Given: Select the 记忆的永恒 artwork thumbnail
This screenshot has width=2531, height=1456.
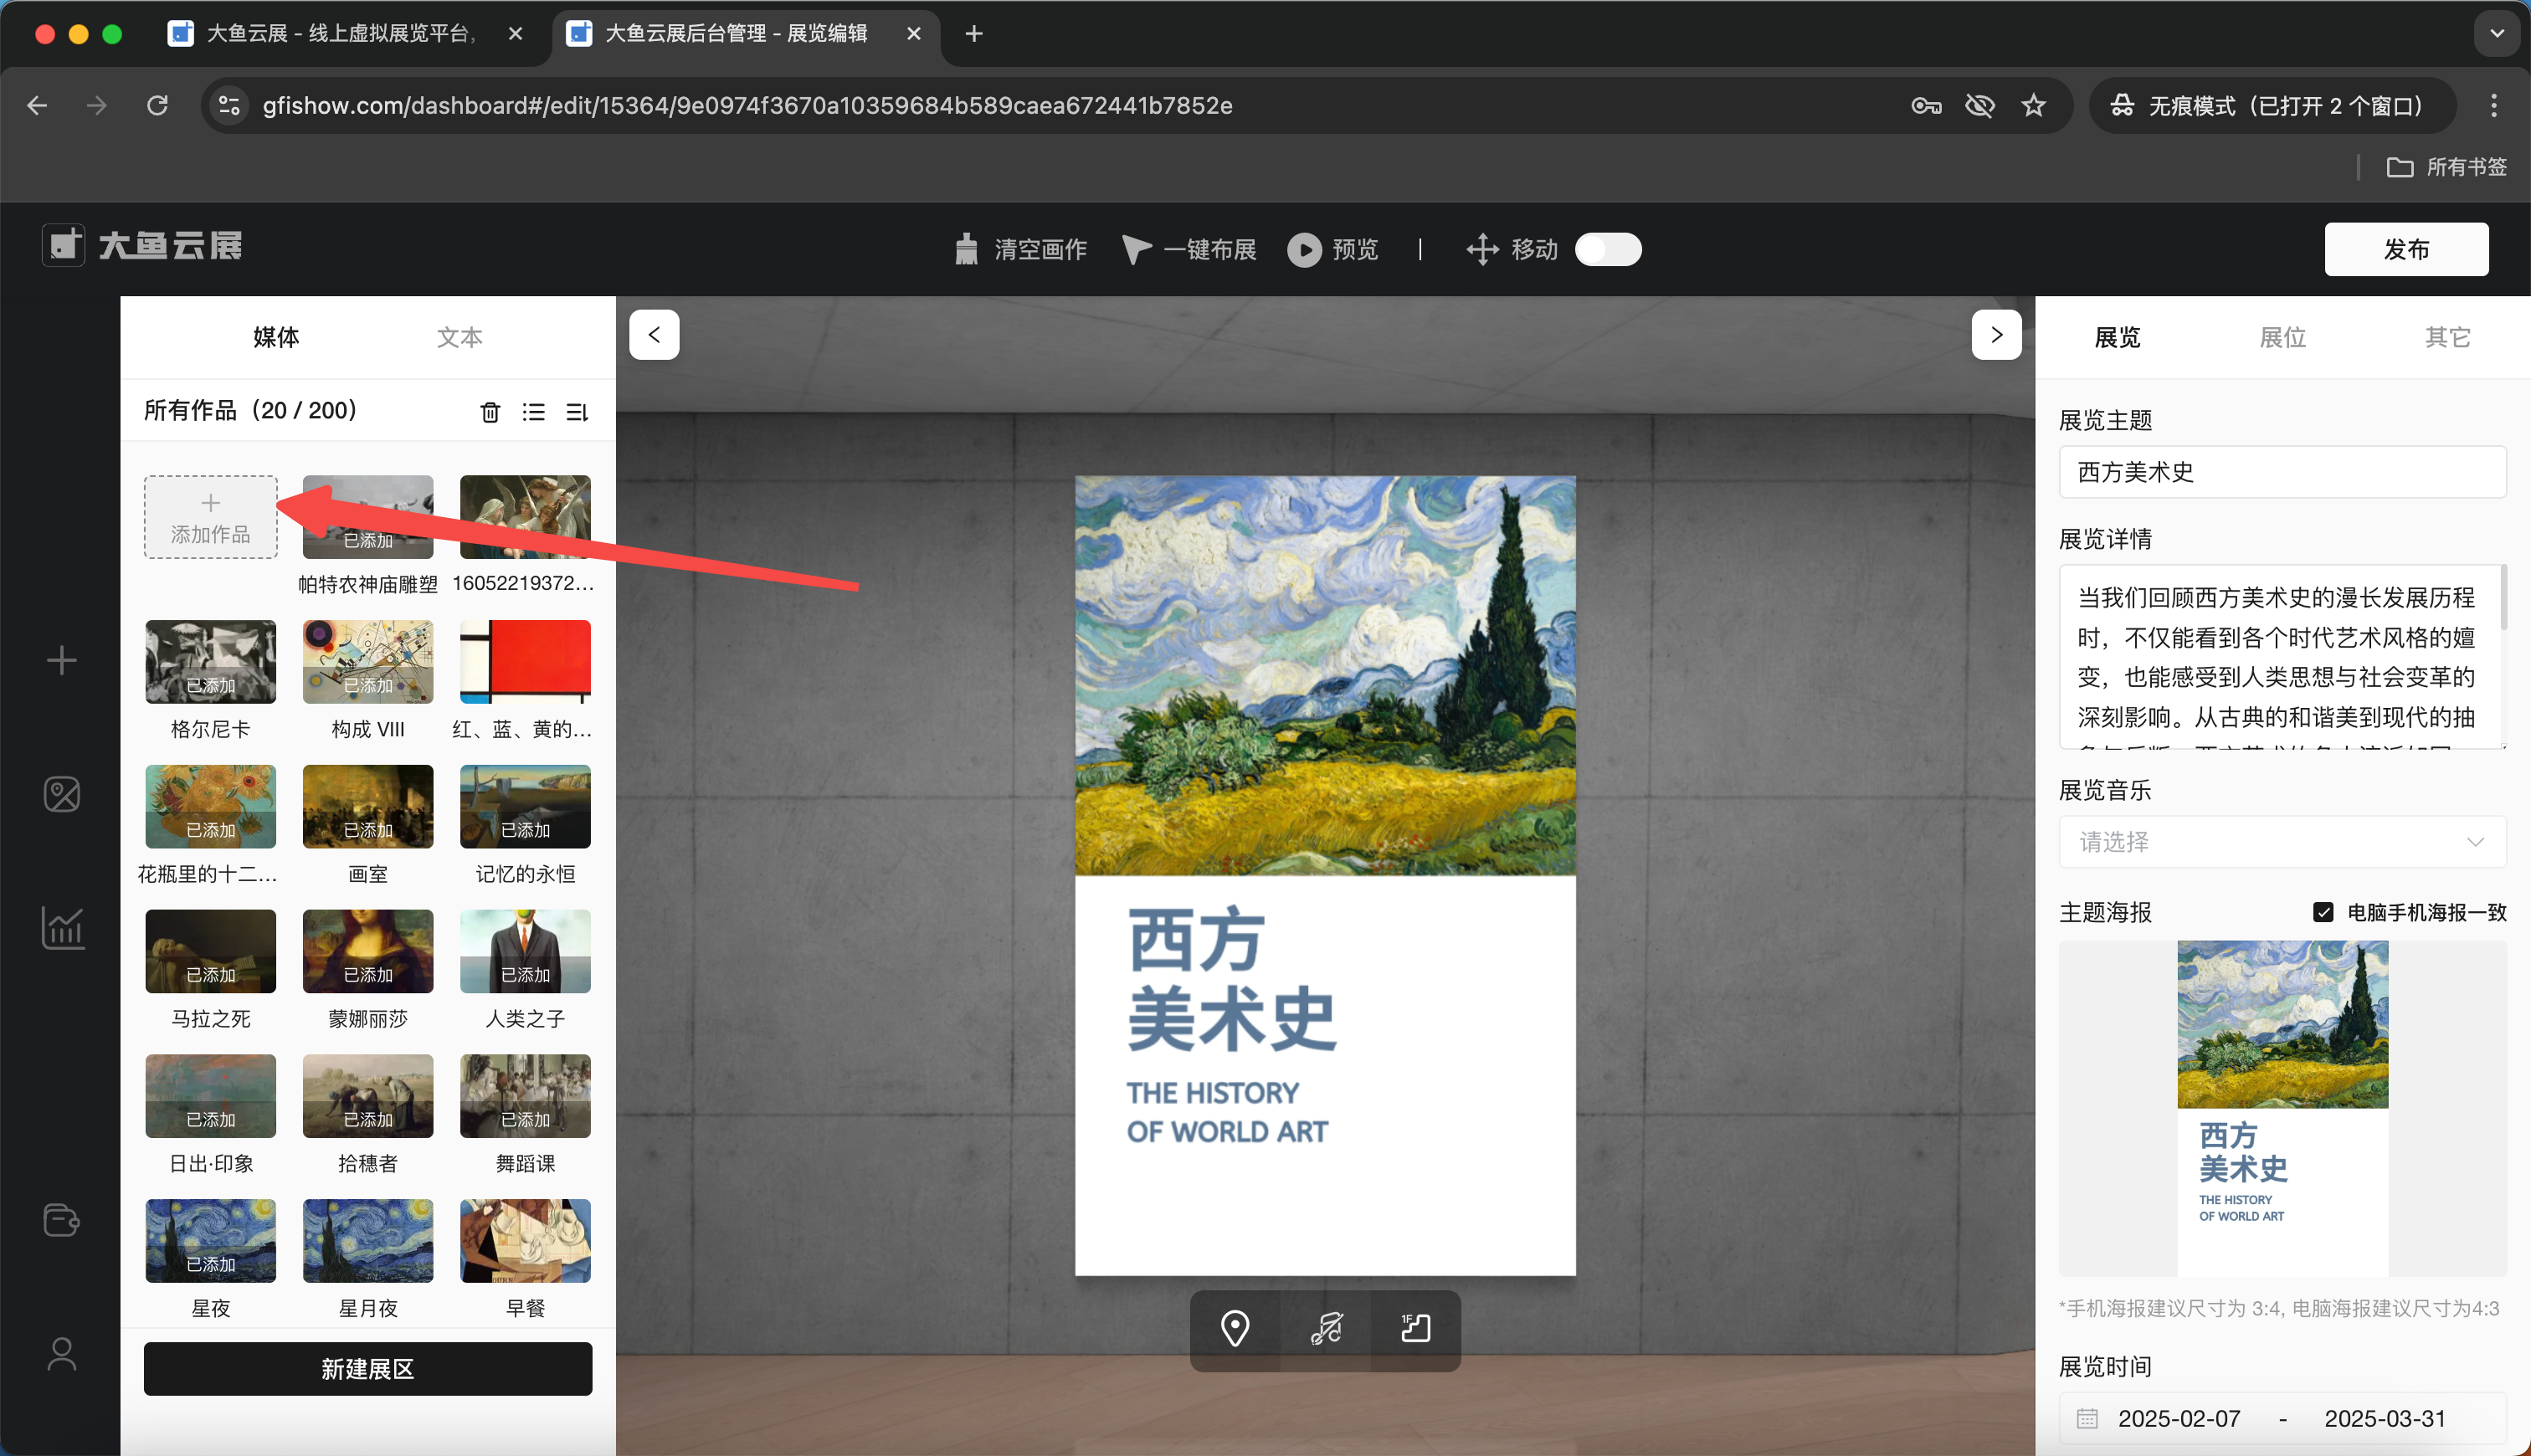Looking at the screenshot, I should pos(525,806).
